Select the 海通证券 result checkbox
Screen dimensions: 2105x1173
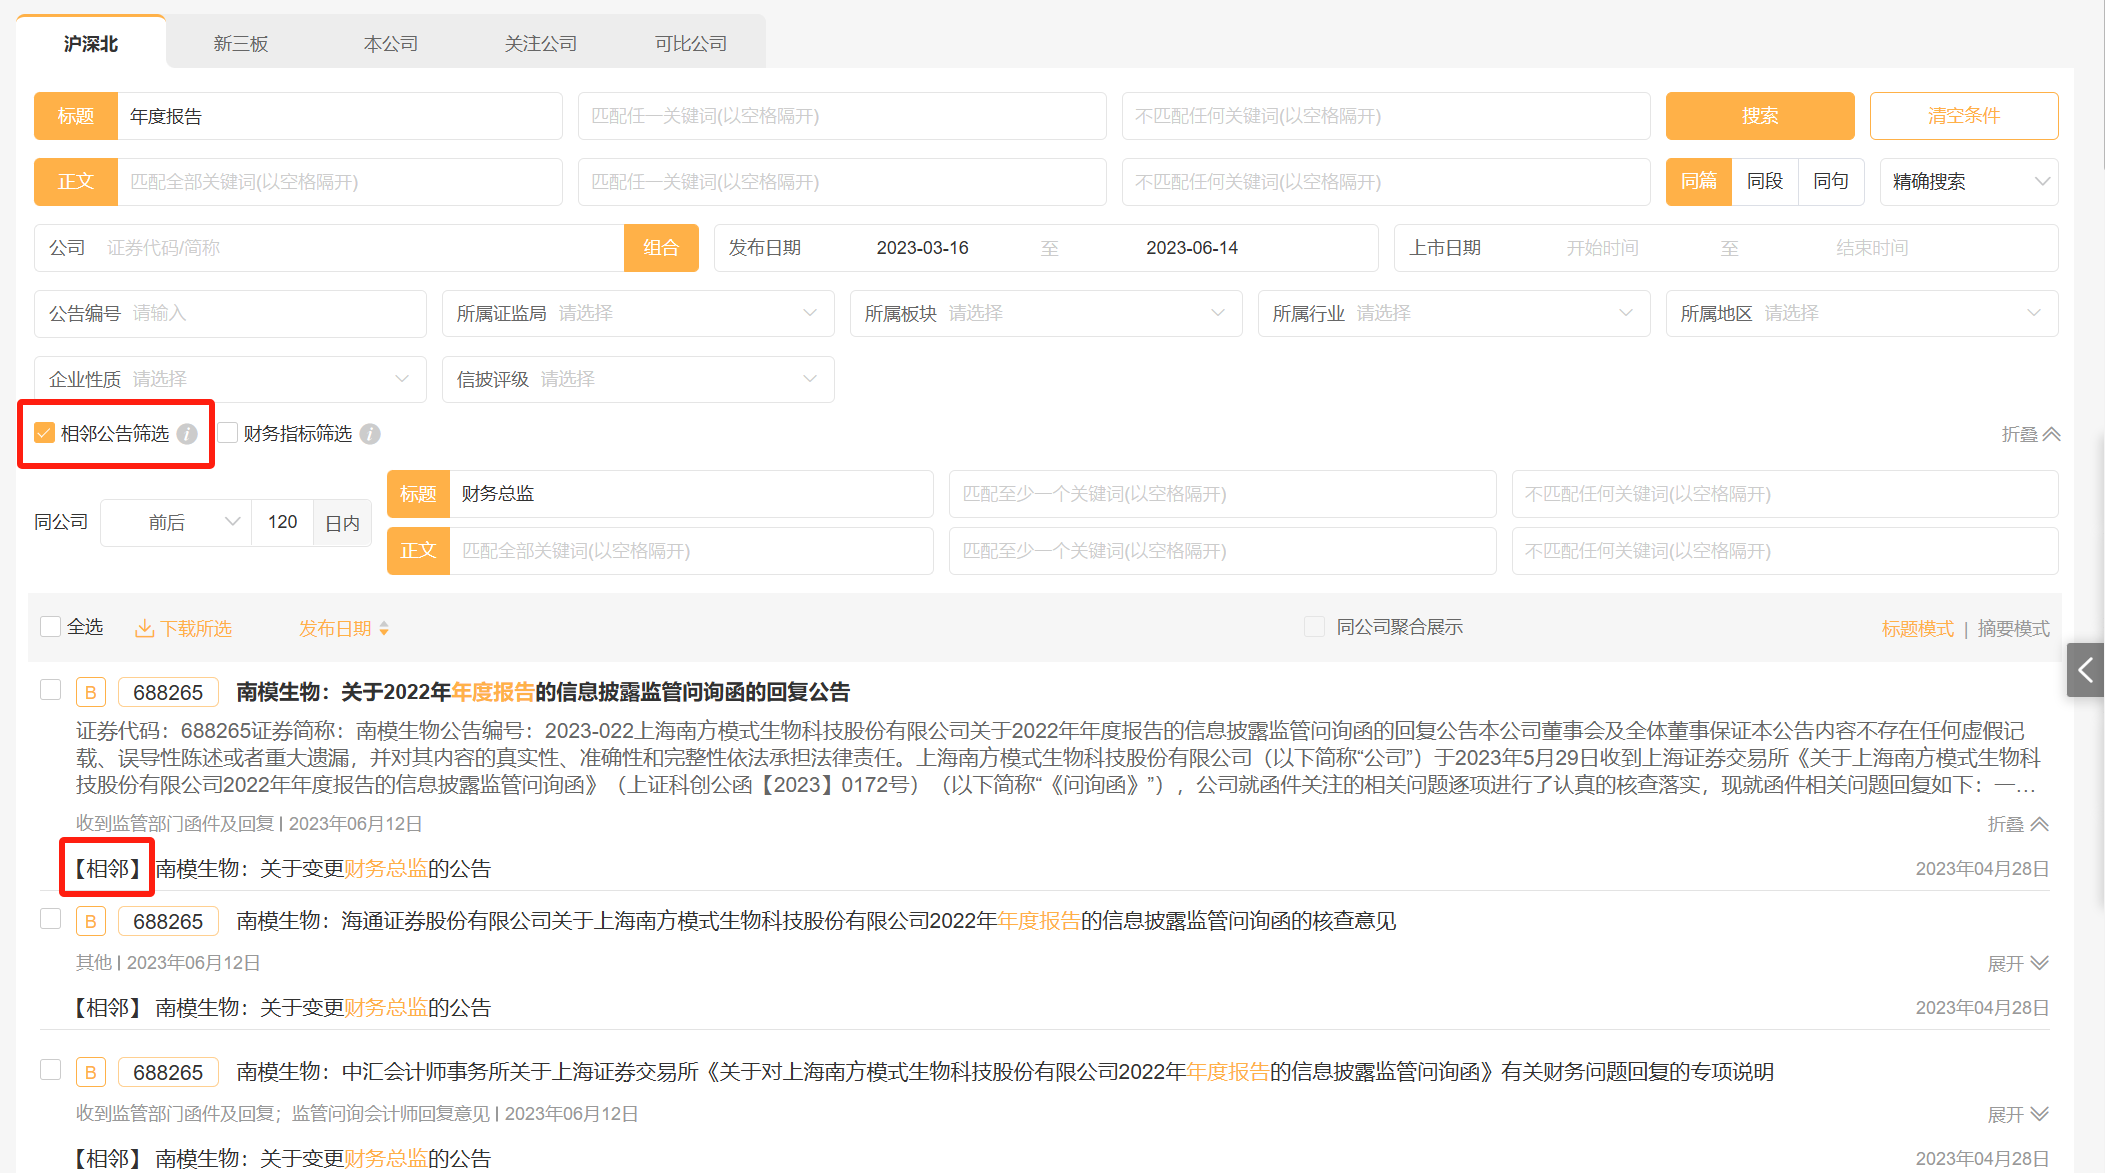(x=50, y=918)
